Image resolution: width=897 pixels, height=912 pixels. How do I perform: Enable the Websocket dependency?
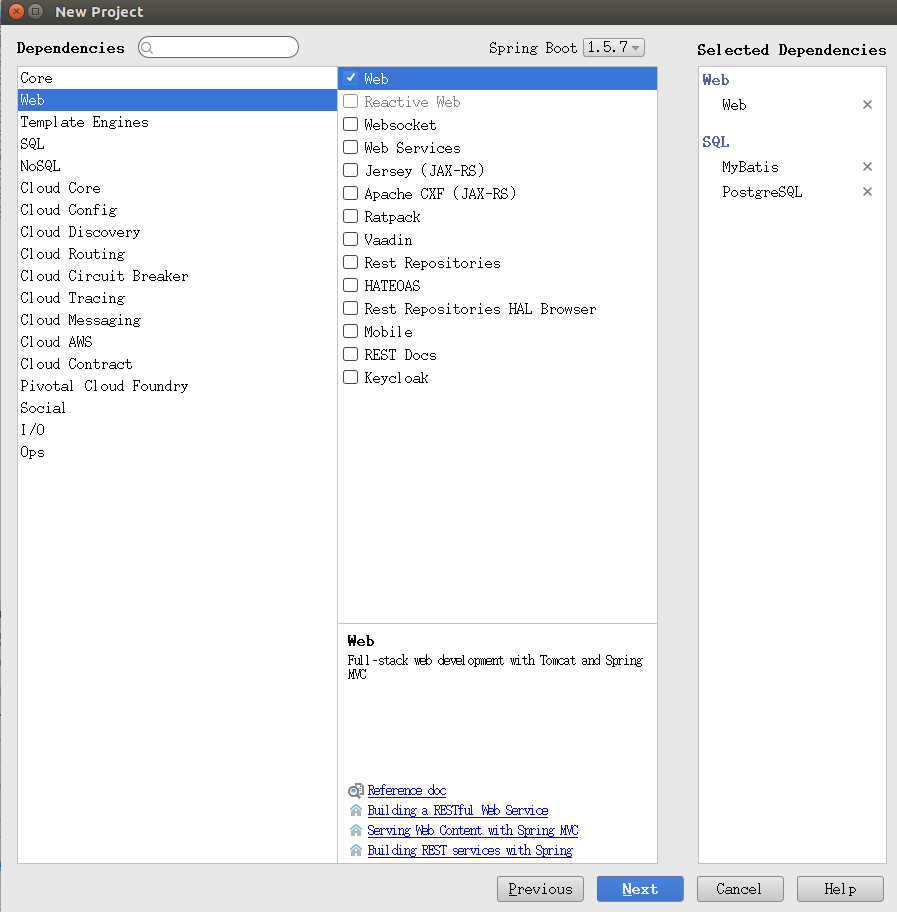point(350,124)
